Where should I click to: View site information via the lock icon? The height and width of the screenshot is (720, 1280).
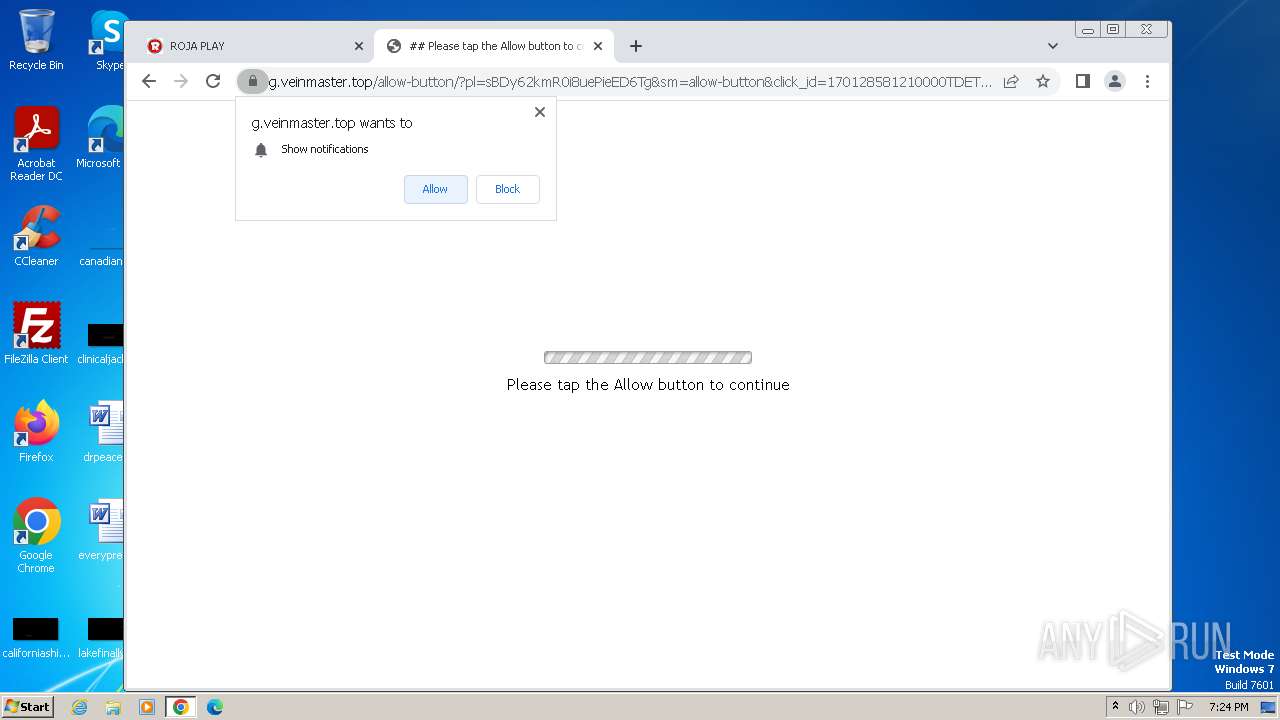coord(253,81)
